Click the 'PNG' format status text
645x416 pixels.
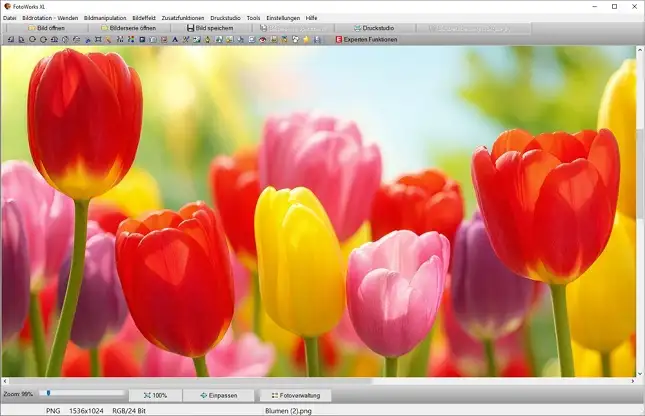point(53,411)
